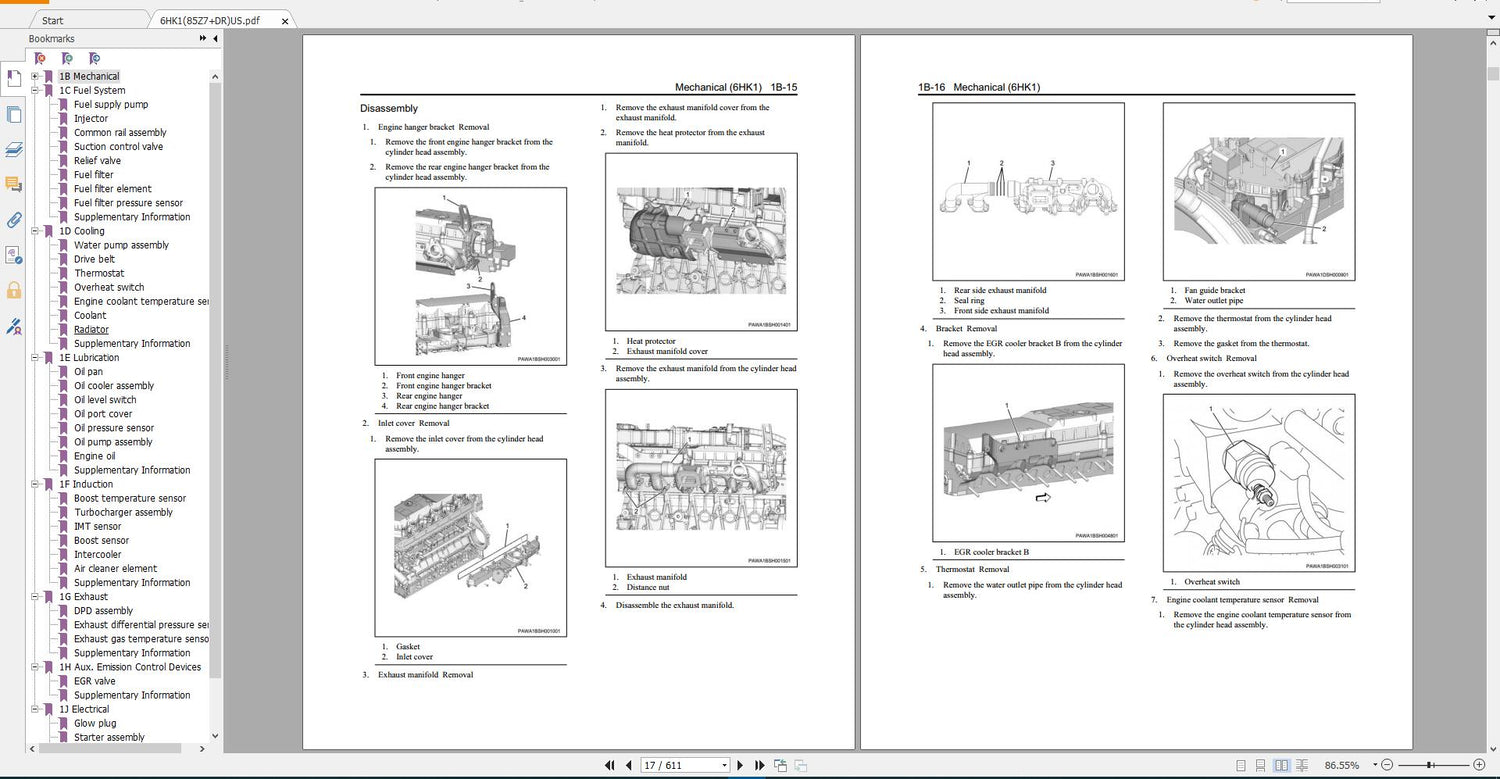1500x779 pixels.
Task: Toggle facing two-page view mode
Action: (x=1282, y=765)
